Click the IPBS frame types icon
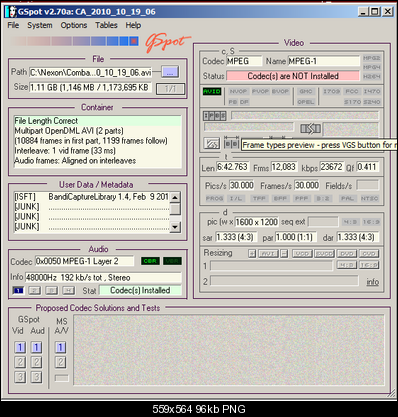The image size is (398, 417). [x=215, y=116]
